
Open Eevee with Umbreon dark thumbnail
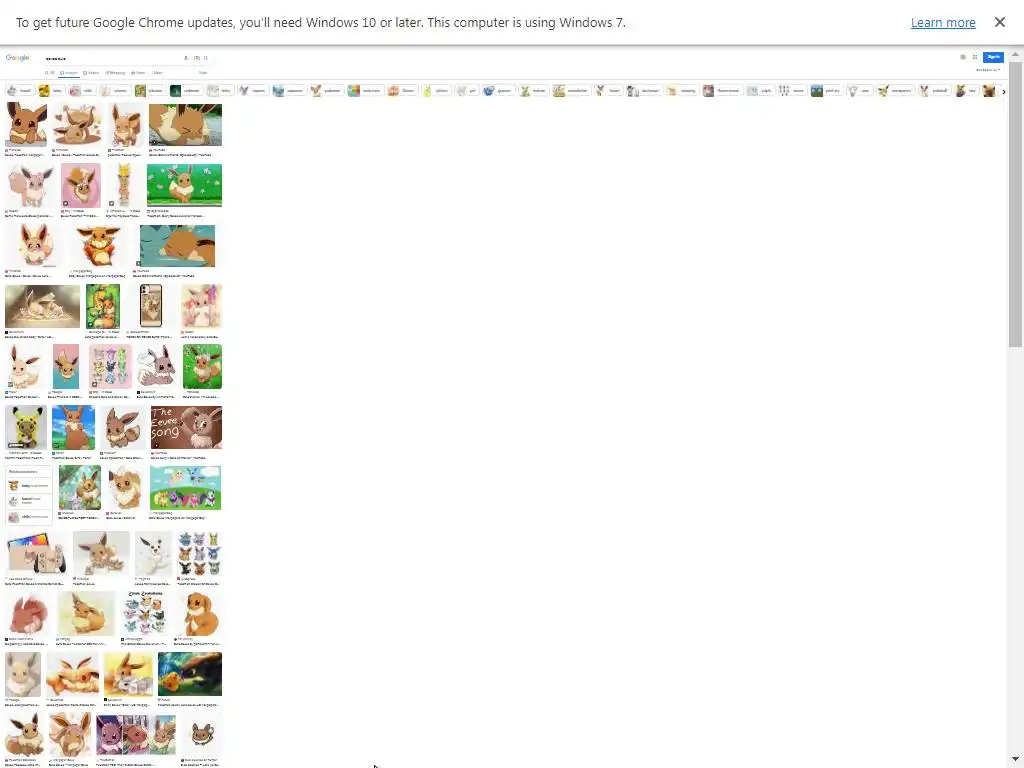tap(190, 674)
